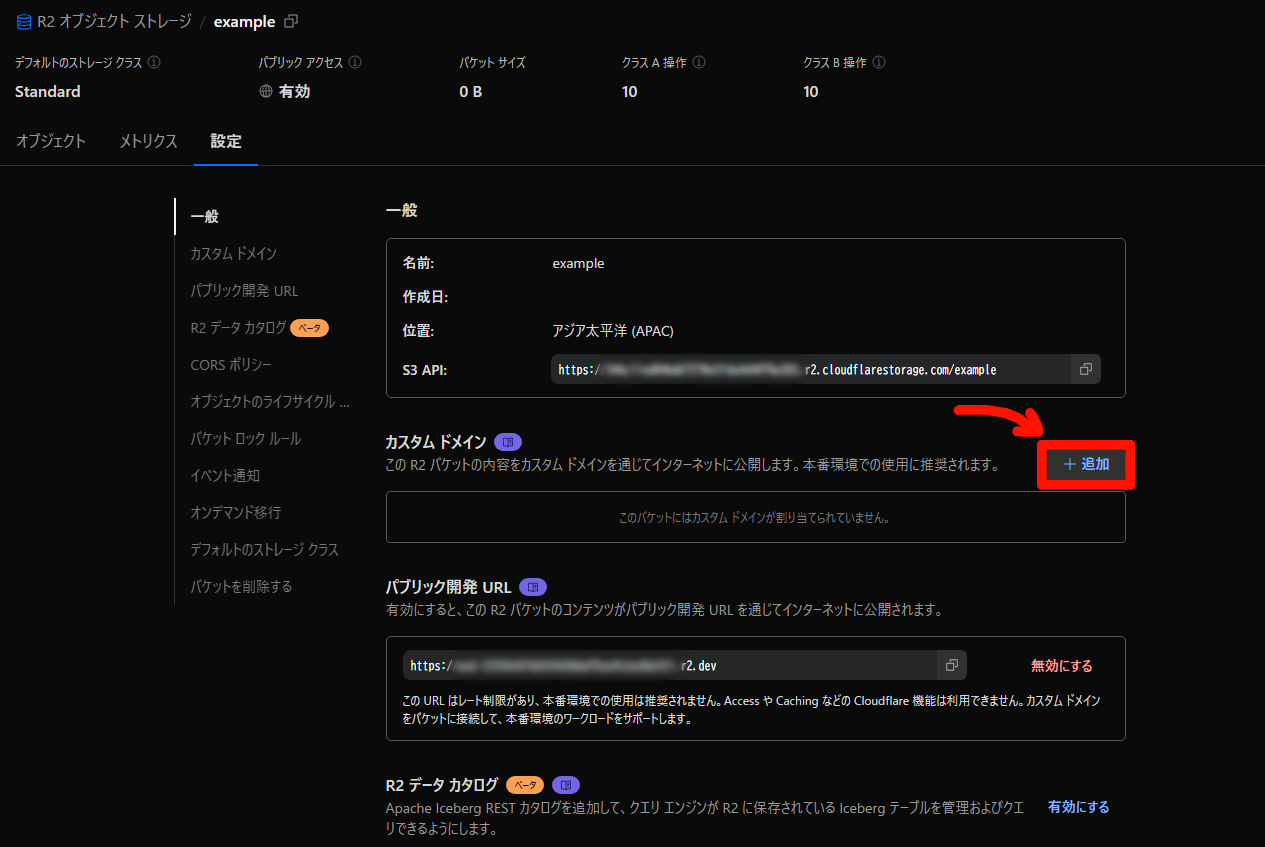Click the ＋追加 custom domain button
The height and width of the screenshot is (847, 1265).
click(x=1086, y=464)
